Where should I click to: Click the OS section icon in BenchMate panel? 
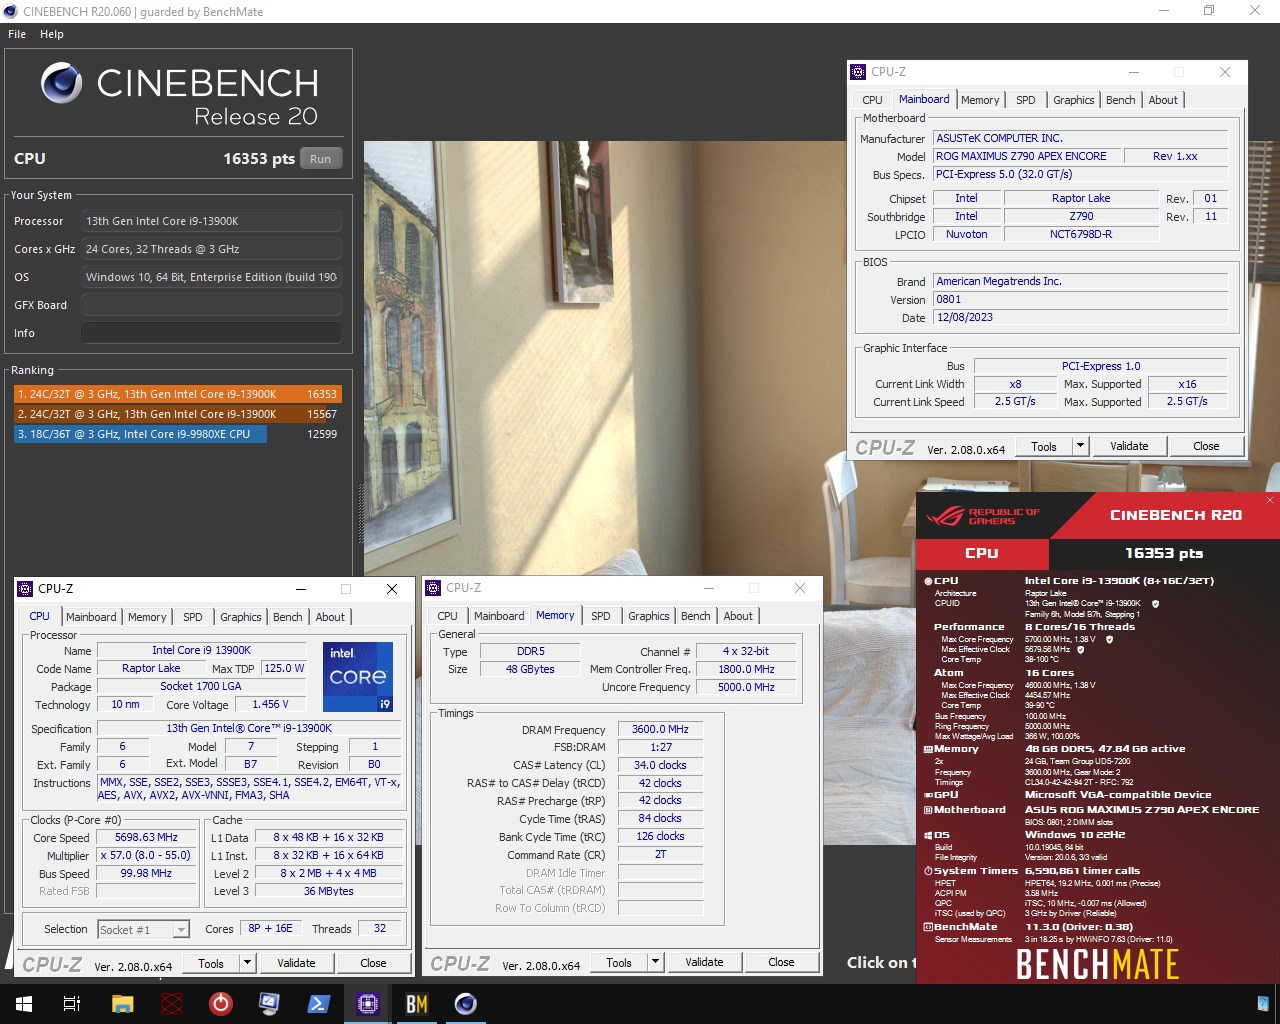(x=928, y=835)
